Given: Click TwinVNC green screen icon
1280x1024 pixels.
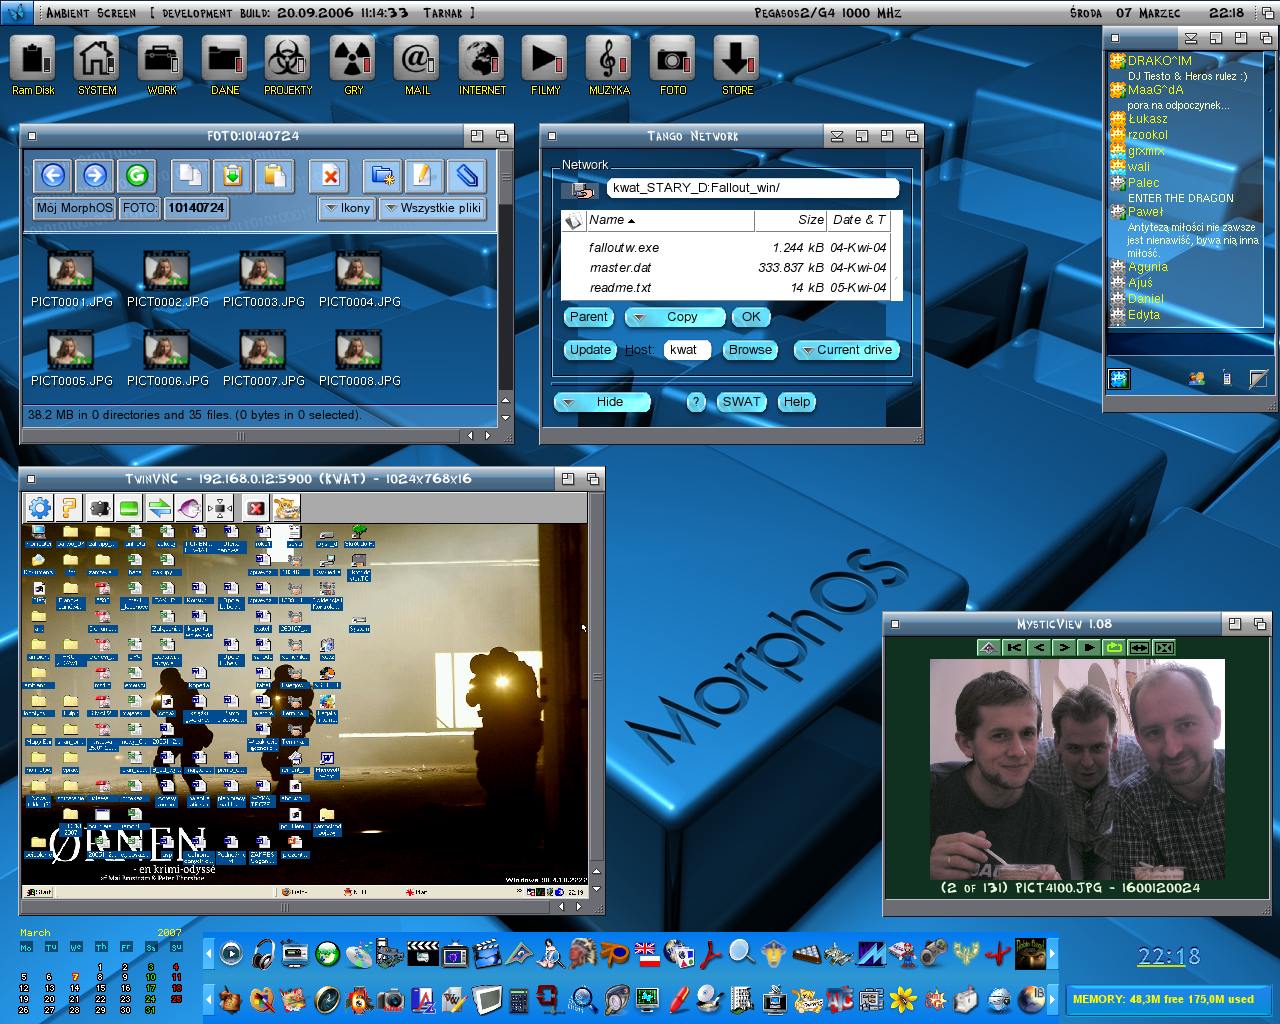Looking at the screenshot, I should click(128, 508).
